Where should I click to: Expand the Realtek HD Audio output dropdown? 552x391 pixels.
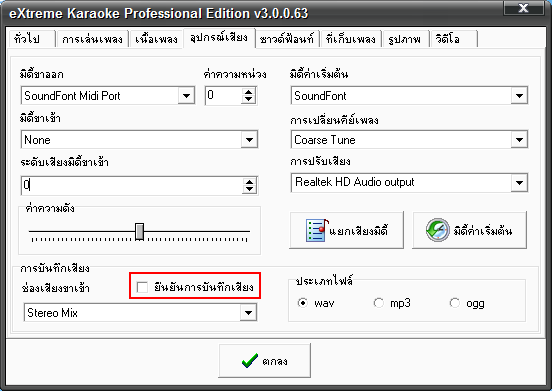click(x=519, y=183)
